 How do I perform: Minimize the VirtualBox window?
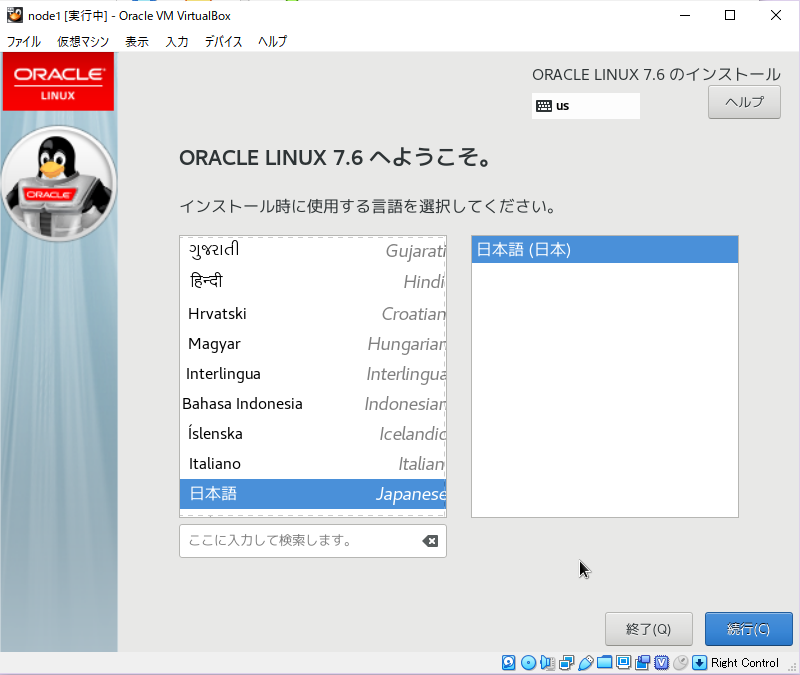(685, 15)
